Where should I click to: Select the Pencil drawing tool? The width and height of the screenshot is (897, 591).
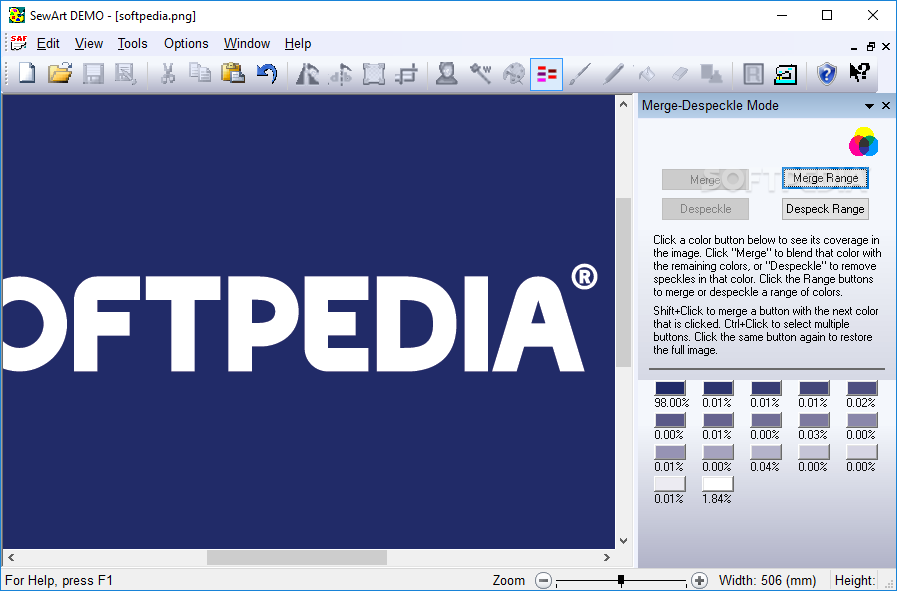pos(613,74)
